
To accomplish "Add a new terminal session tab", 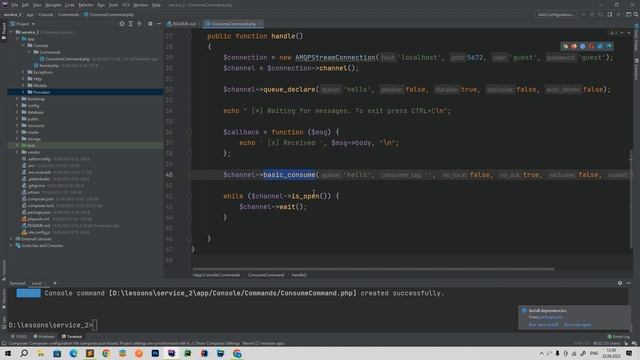I will coord(55,283).
